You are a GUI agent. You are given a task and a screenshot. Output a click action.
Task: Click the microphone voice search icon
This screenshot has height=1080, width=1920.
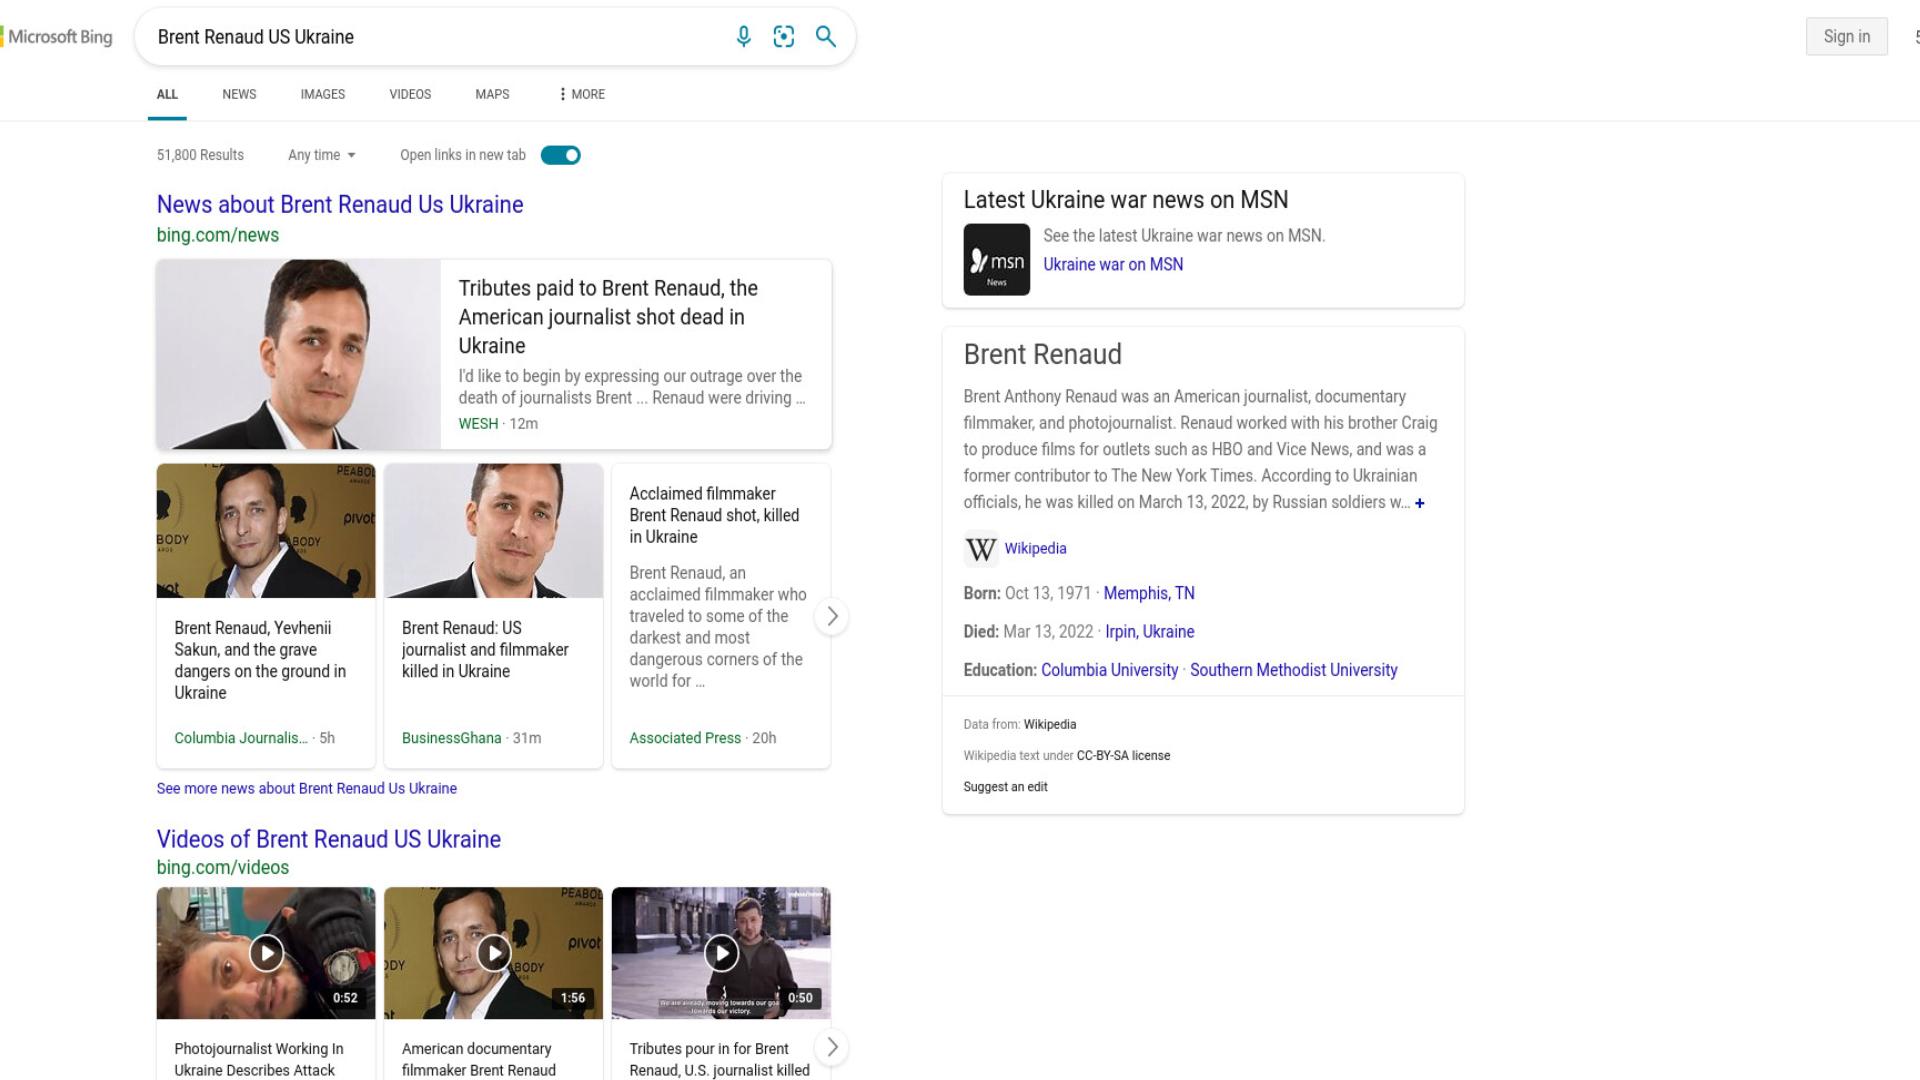[743, 37]
